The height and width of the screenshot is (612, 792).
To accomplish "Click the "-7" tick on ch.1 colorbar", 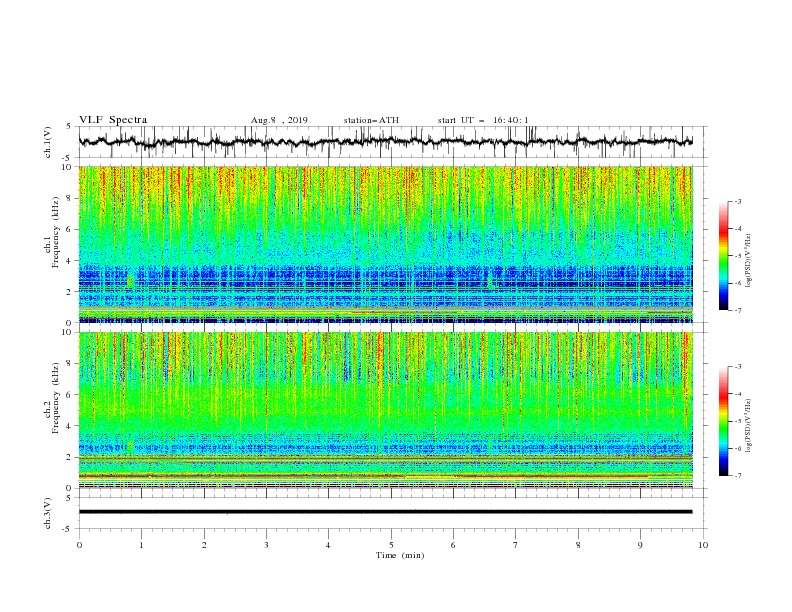I will coord(737,310).
